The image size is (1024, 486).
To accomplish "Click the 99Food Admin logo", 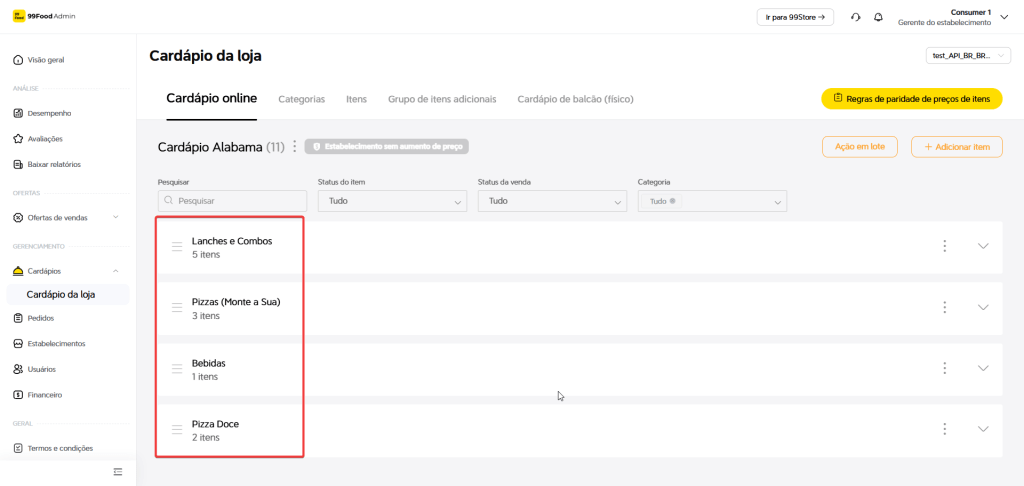I will pyautogui.click(x=44, y=16).
